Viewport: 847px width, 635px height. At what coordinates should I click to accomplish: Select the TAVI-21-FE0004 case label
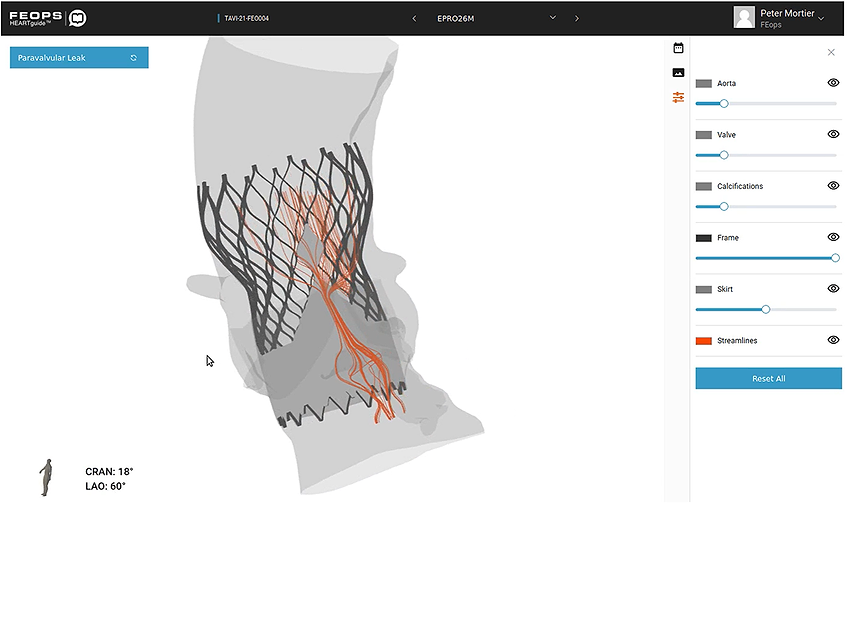point(244,17)
